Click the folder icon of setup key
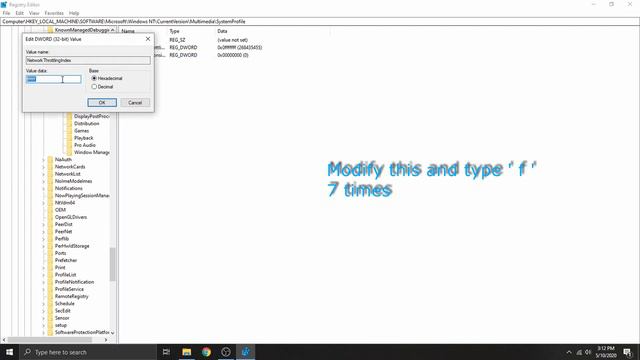The width and height of the screenshot is (640, 360). [50, 325]
